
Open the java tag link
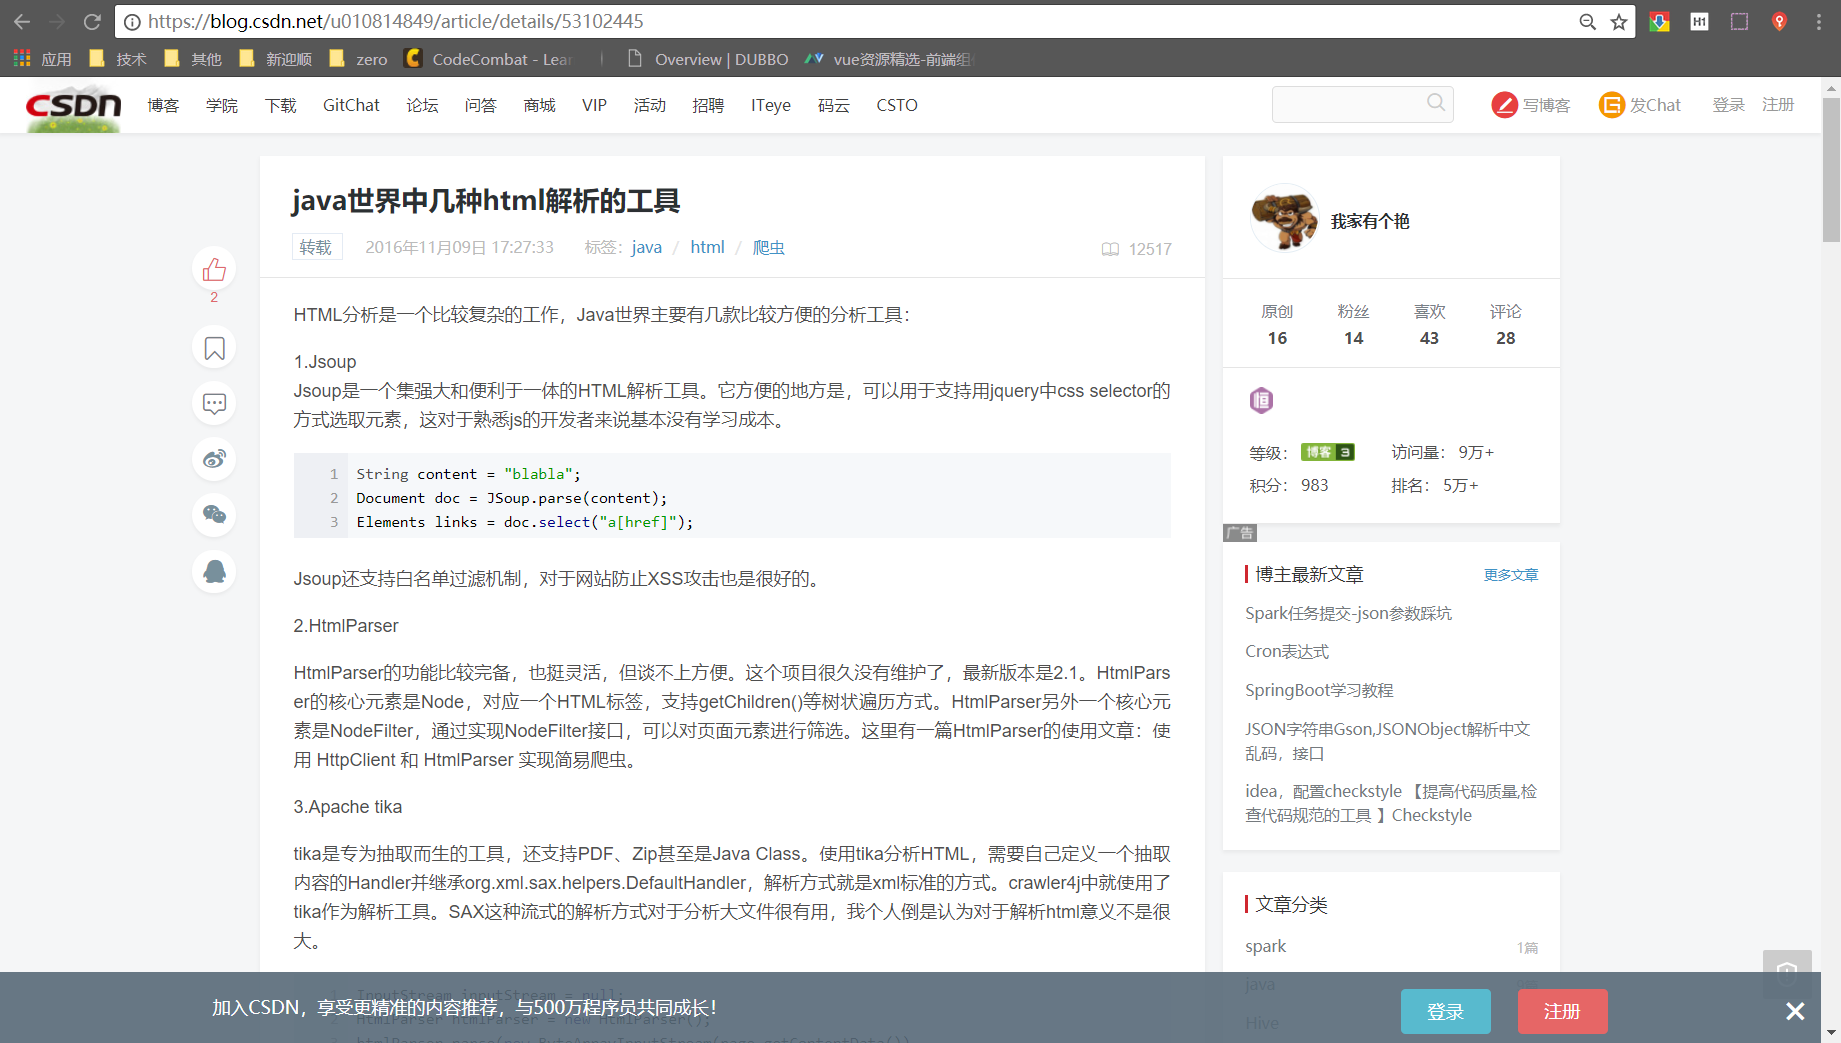tap(647, 247)
